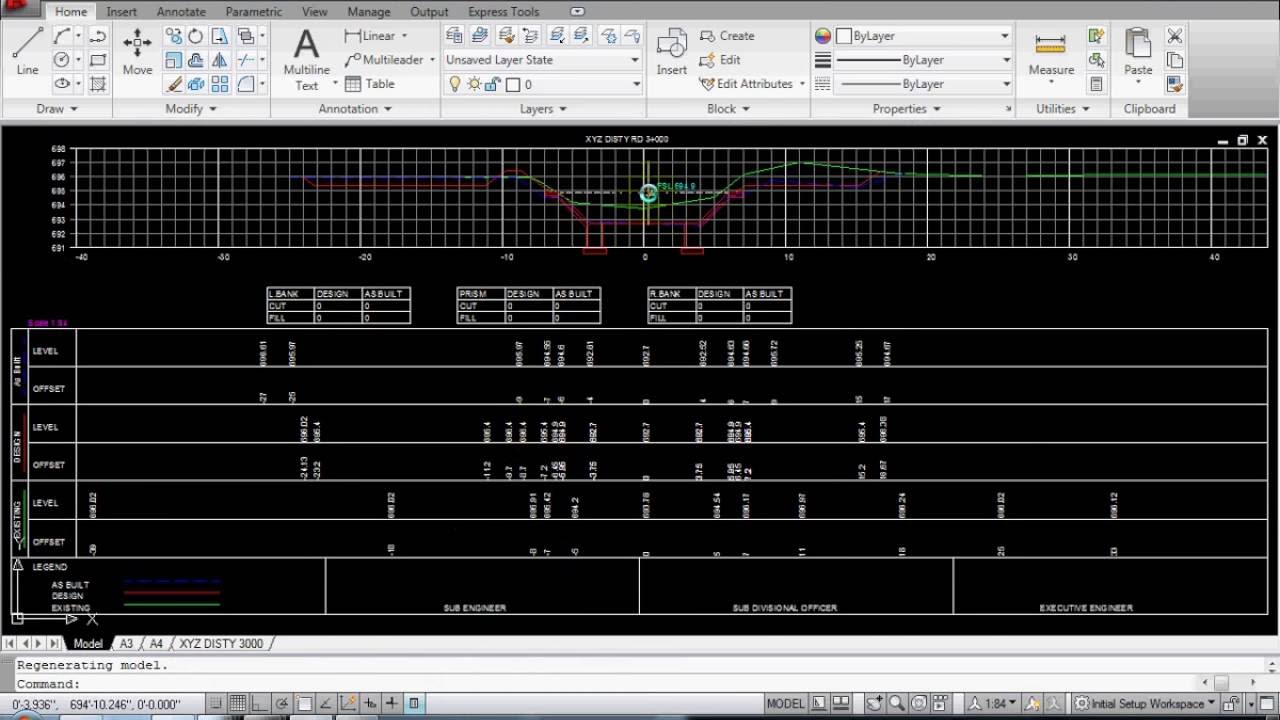Choose the Rotate tool in Modify
1280x720 pixels.
[x=195, y=36]
